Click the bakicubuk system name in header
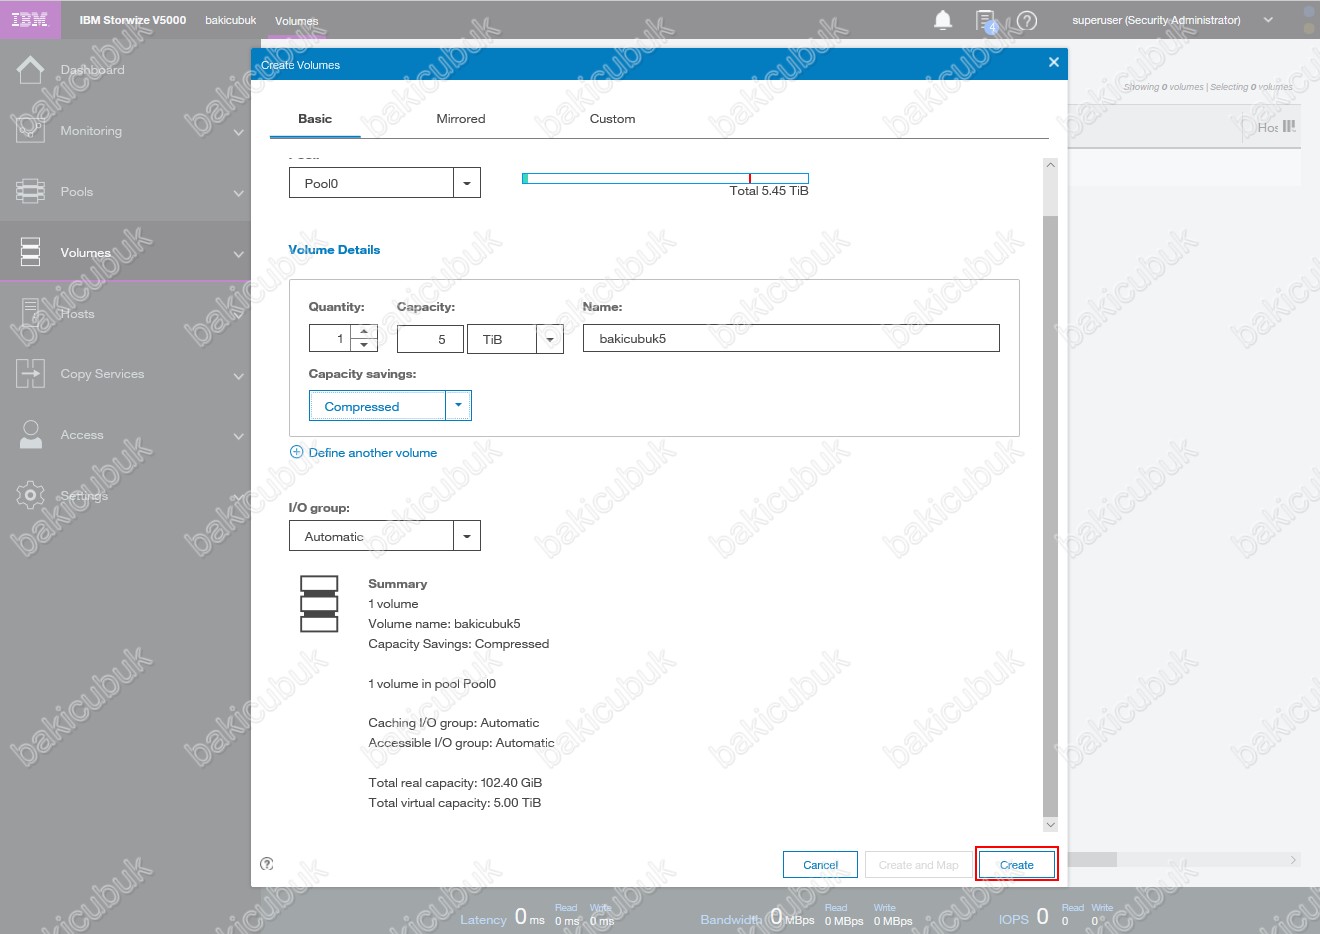This screenshot has width=1320, height=934. 231,20
